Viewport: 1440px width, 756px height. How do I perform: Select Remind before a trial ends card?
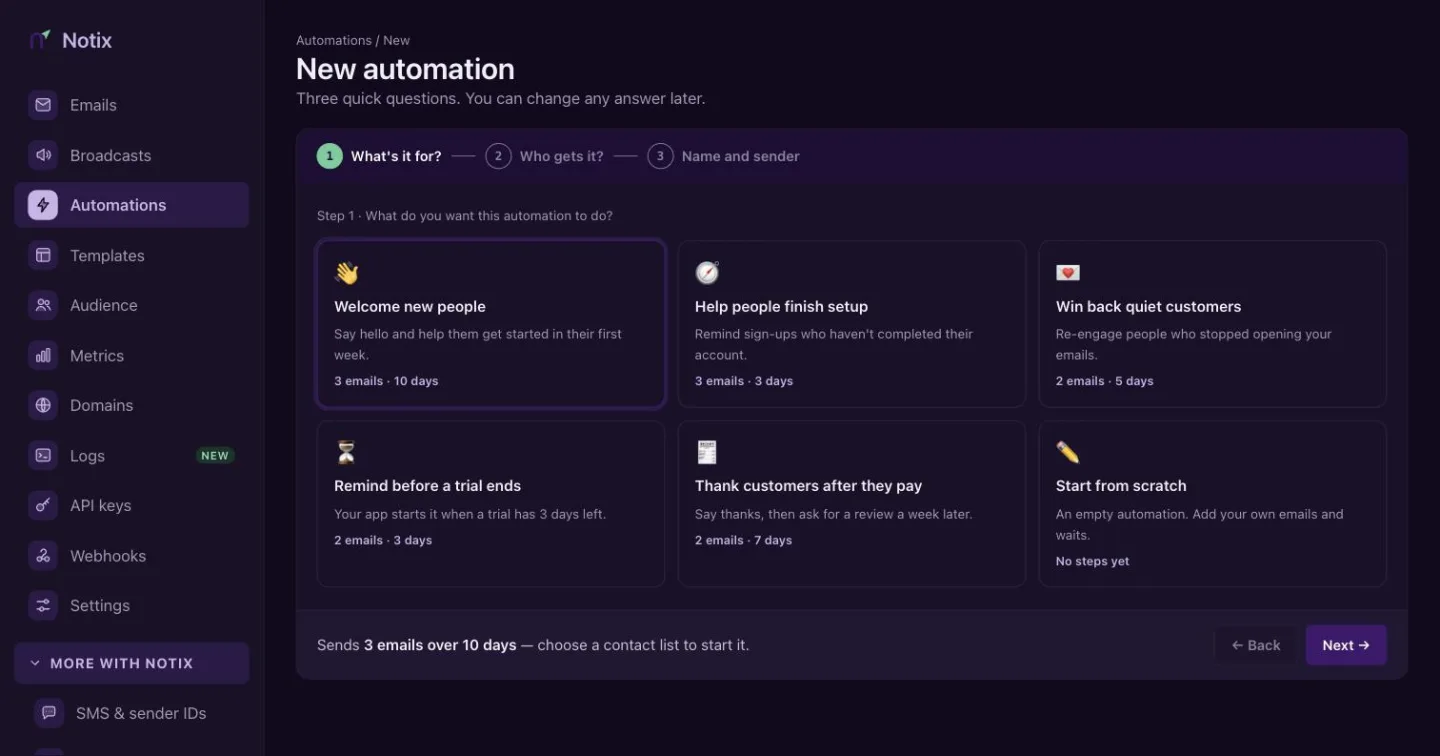(491, 503)
